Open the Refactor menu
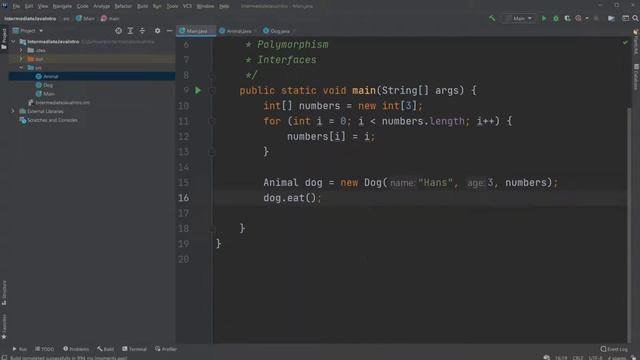 [x=123, y=6]
